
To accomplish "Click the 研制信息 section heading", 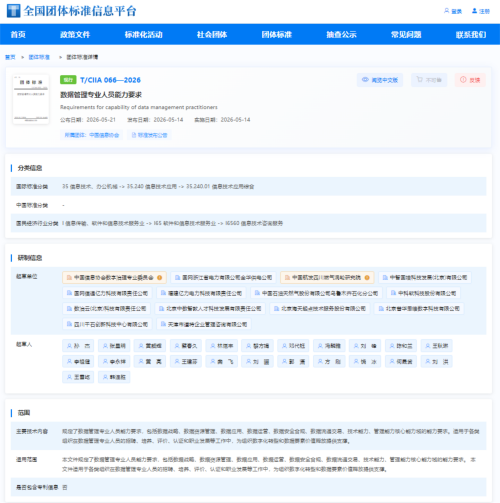I will click(x=30, y=258).
